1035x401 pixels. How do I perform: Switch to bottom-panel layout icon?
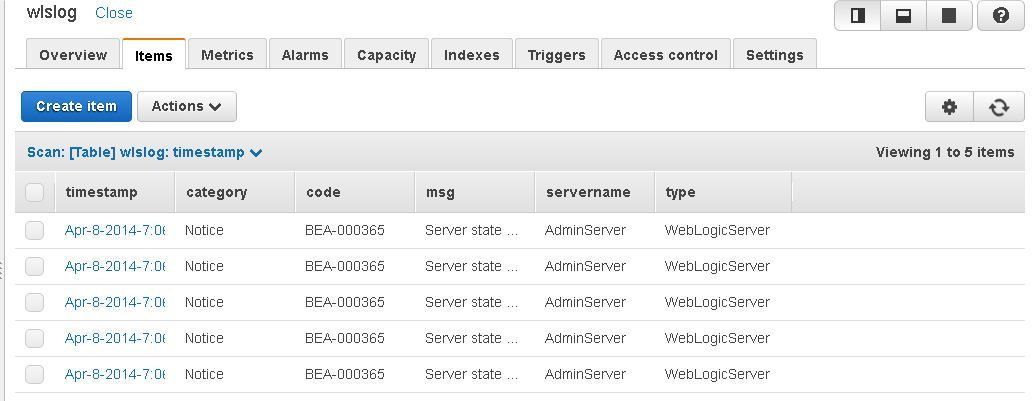coord(904,16)
